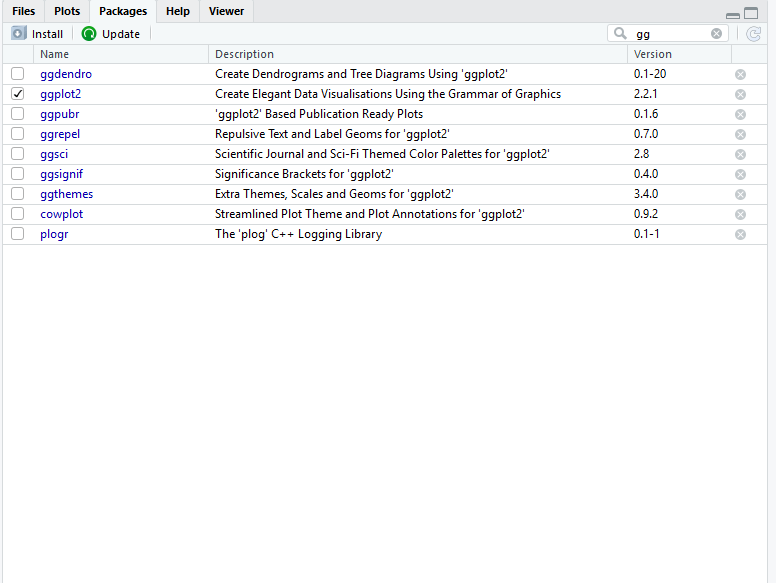776x583 pixels.
Task: Click version 2.8 cell
Action: coord(641,154)
